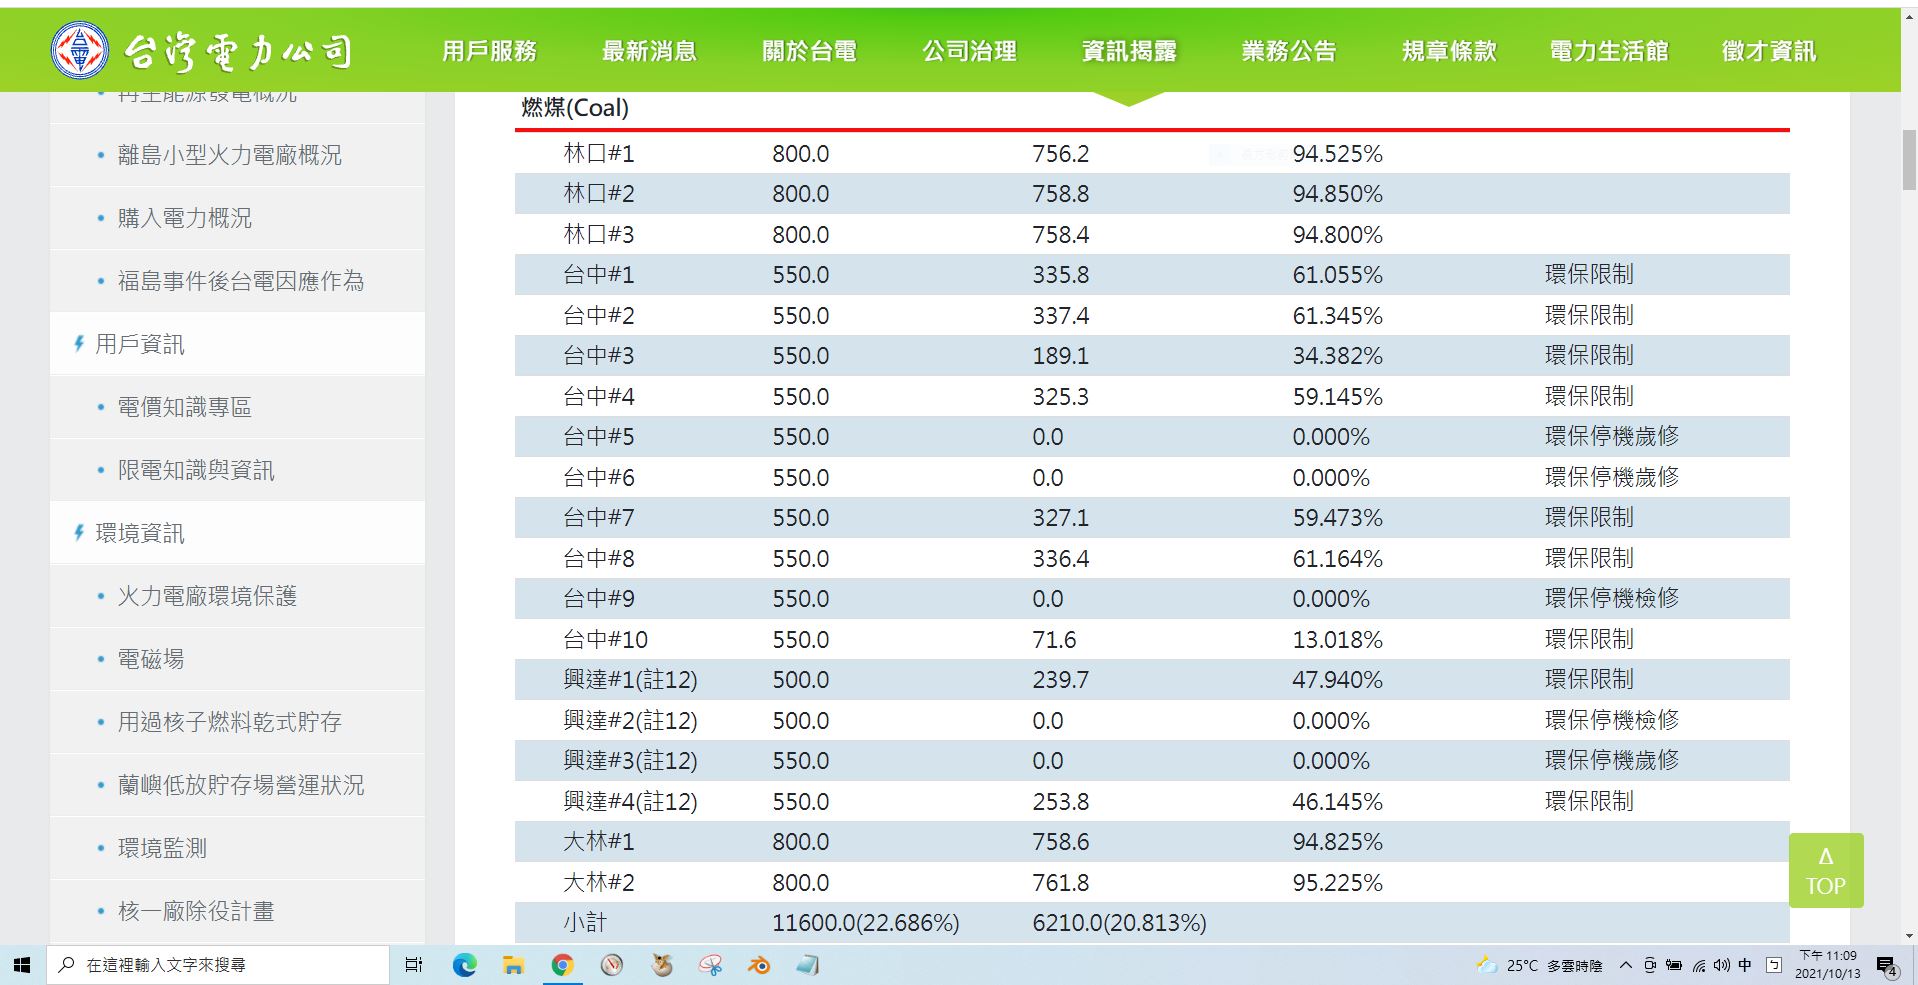The height and width of the screenshot is (985, 1918).
Task: Open the 業務公告 menu
Action: [1289, 51]
